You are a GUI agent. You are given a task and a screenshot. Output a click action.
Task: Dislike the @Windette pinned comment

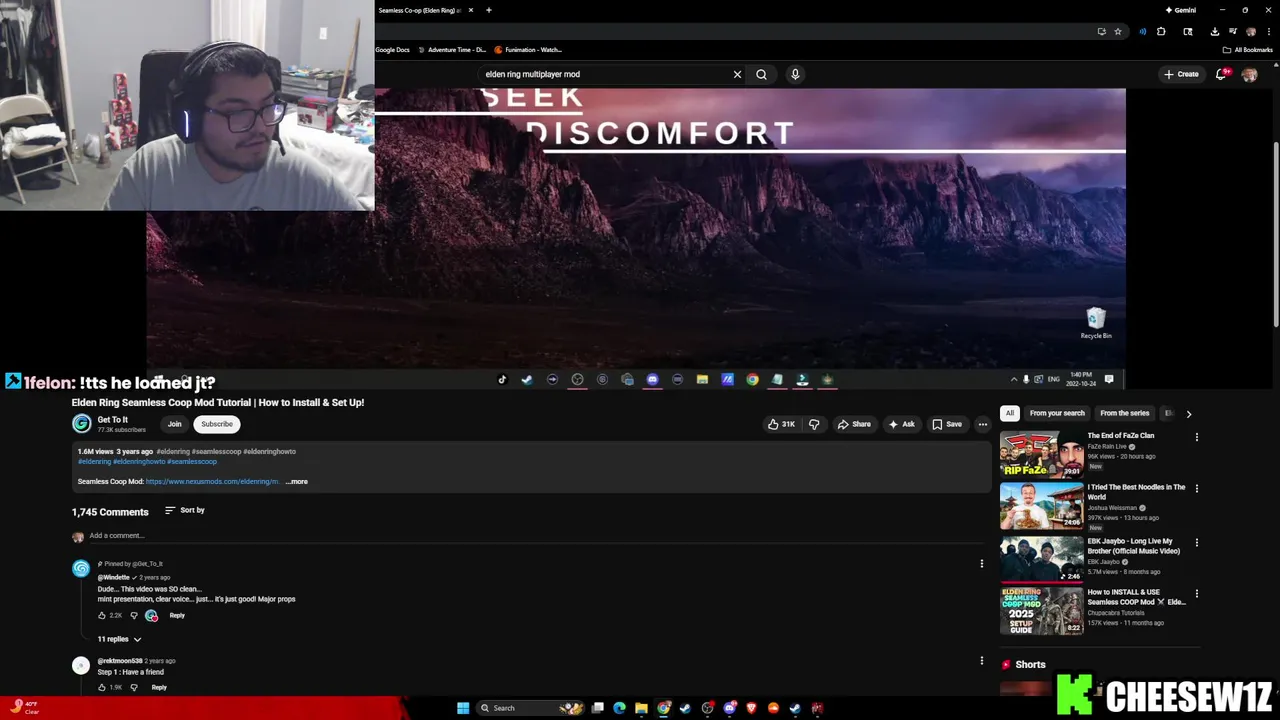click(134, 615)
